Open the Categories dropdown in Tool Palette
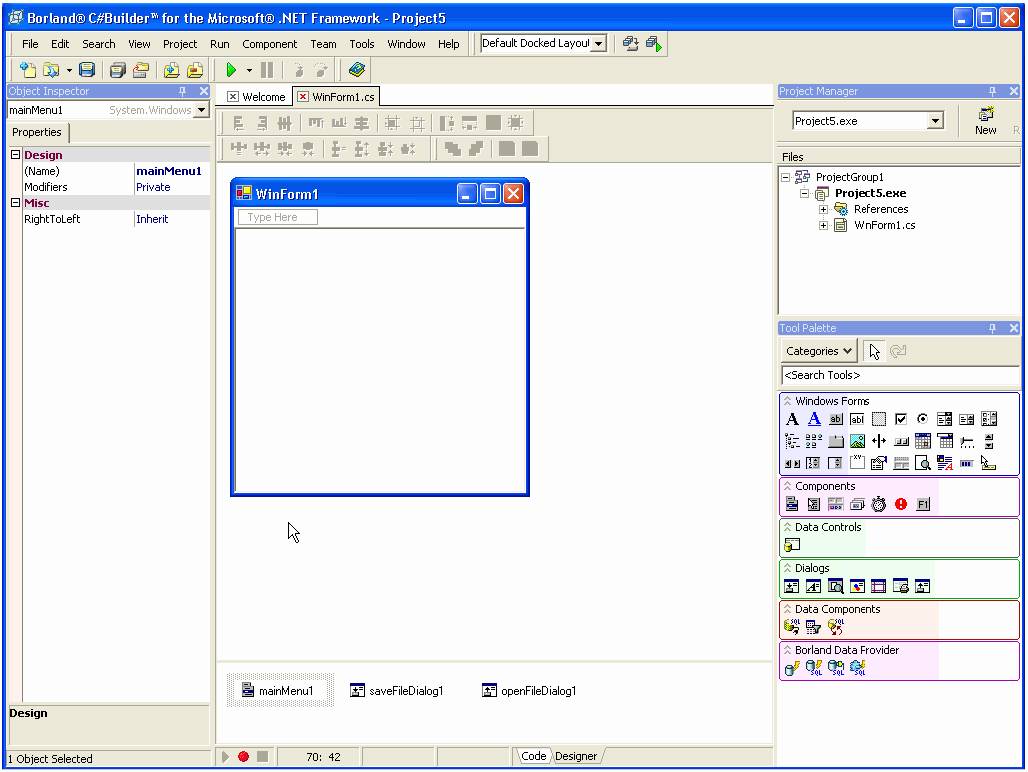Viewport: 1028px width, 772px height. [x=819, y=351]
